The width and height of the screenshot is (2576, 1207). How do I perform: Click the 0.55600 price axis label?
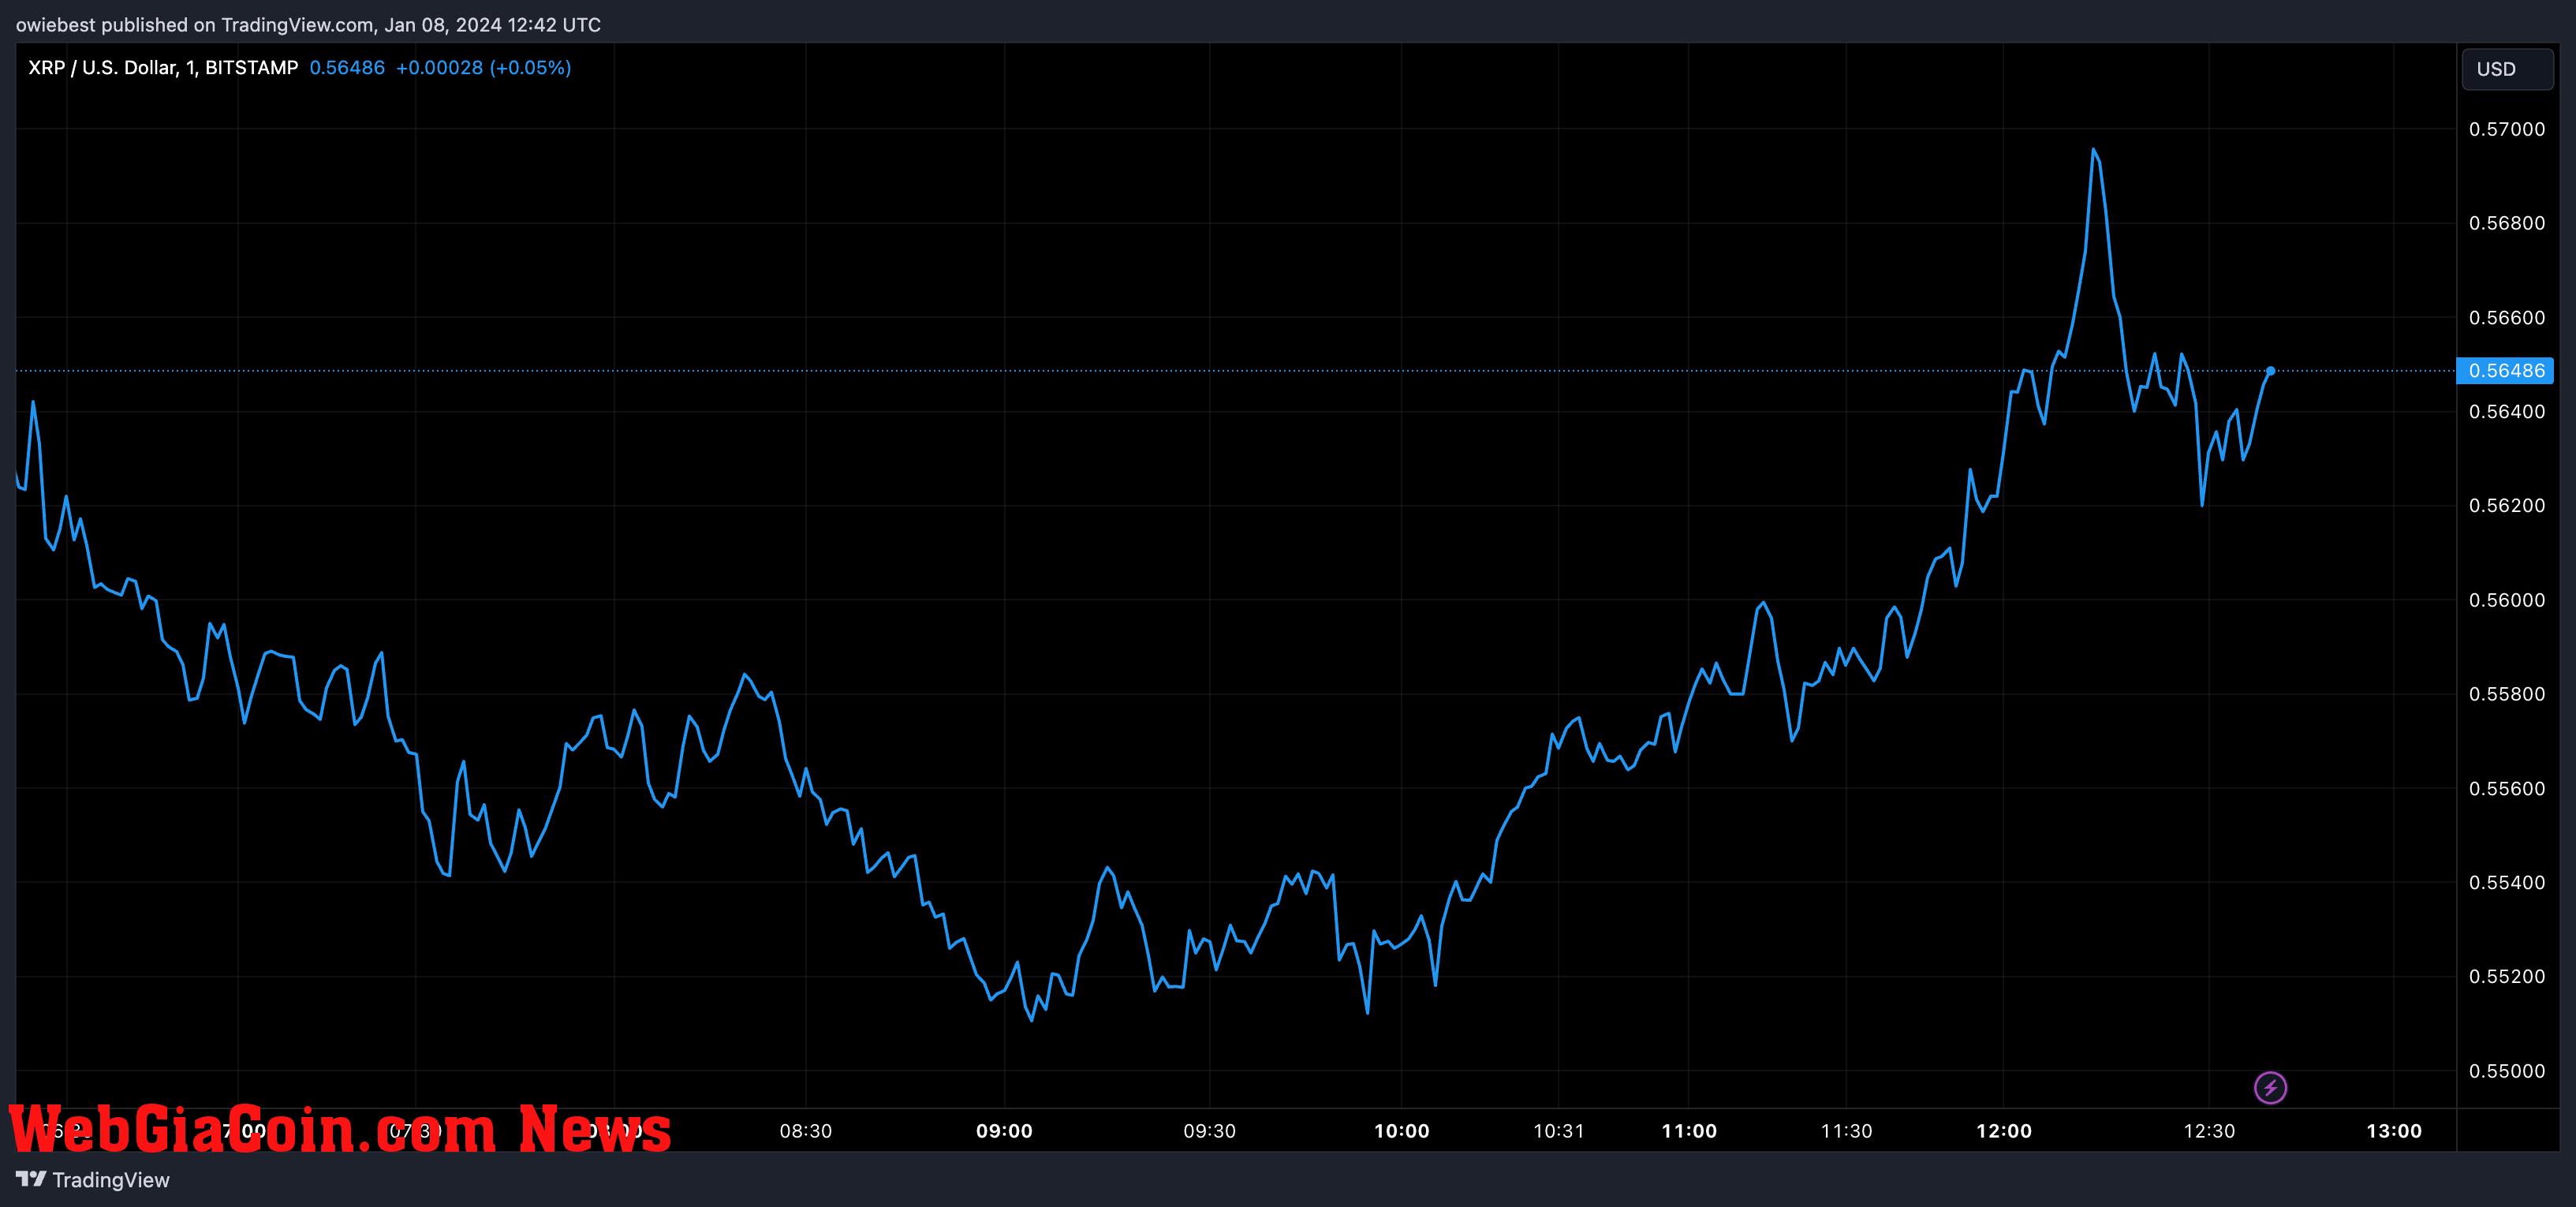coord(2507,789)
